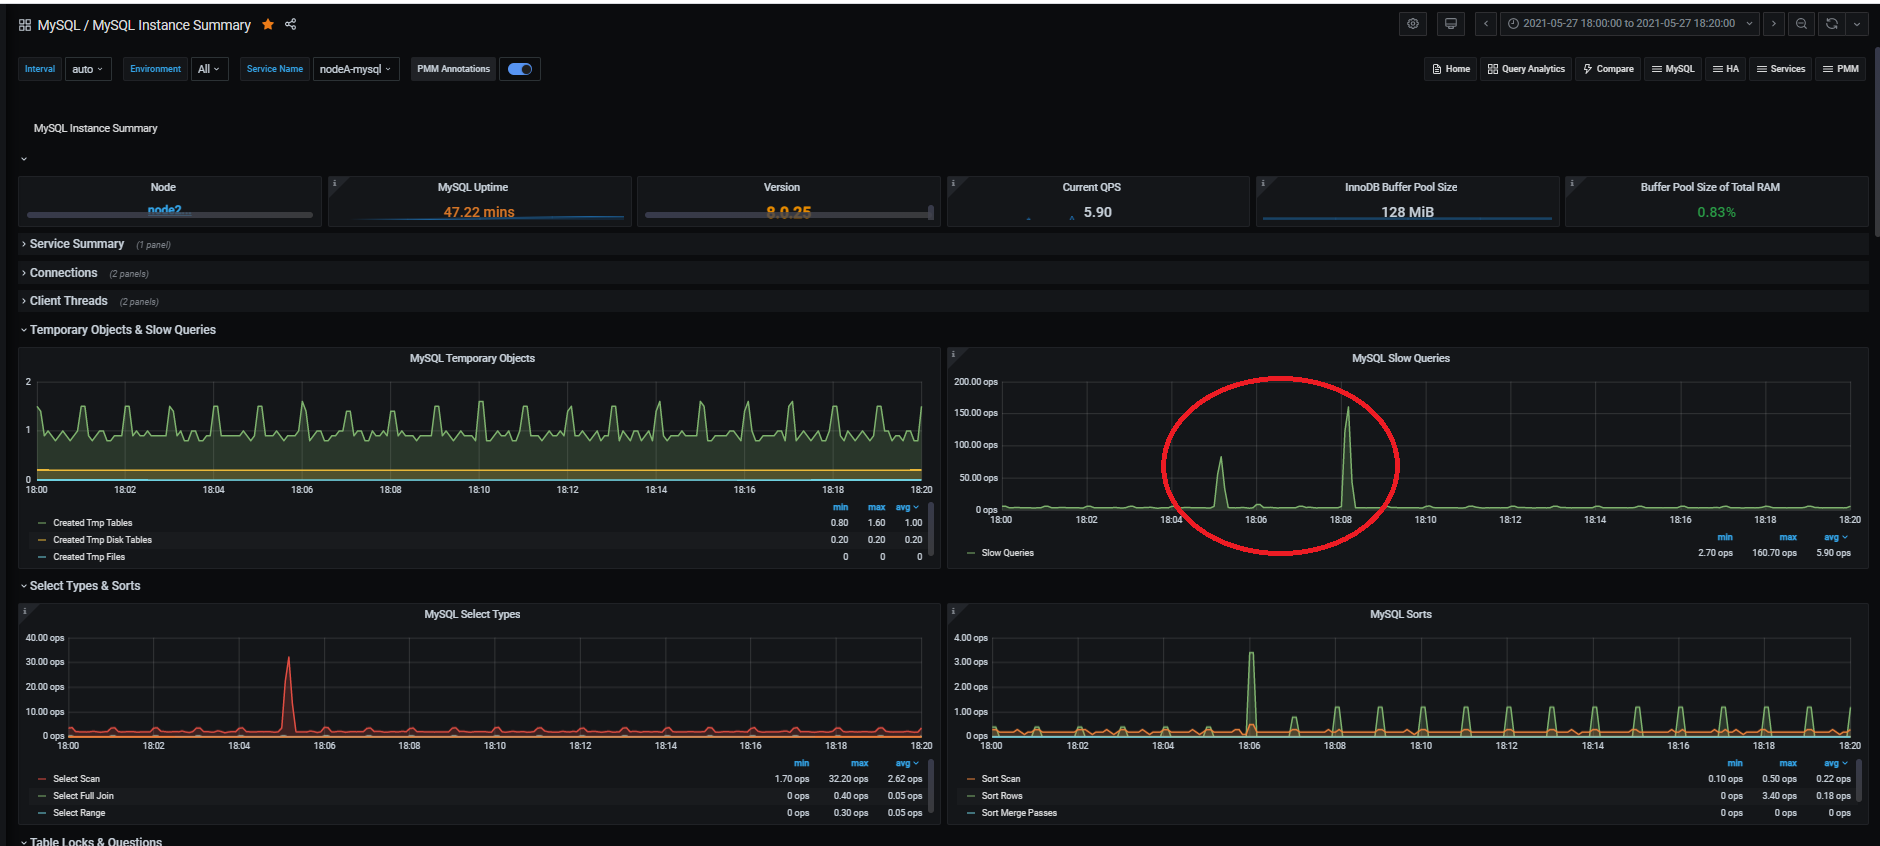Click the page vertical scrollbar
This screenshot has height=846, width=1880.
pos(1876,140)
